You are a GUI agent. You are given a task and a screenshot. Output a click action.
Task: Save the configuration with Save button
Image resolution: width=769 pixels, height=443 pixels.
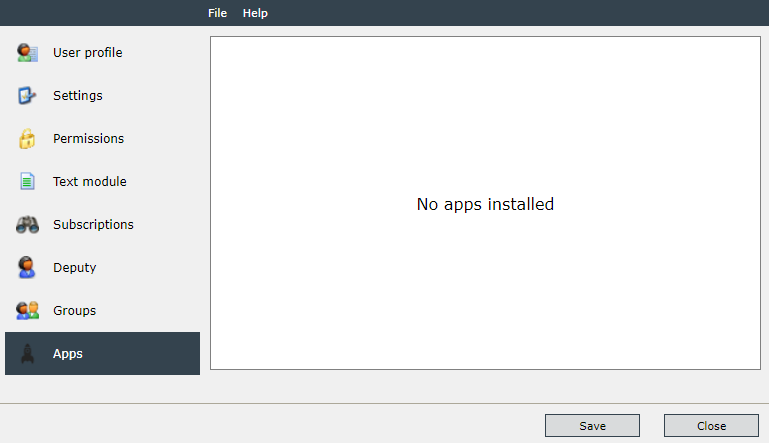[592, 425]
